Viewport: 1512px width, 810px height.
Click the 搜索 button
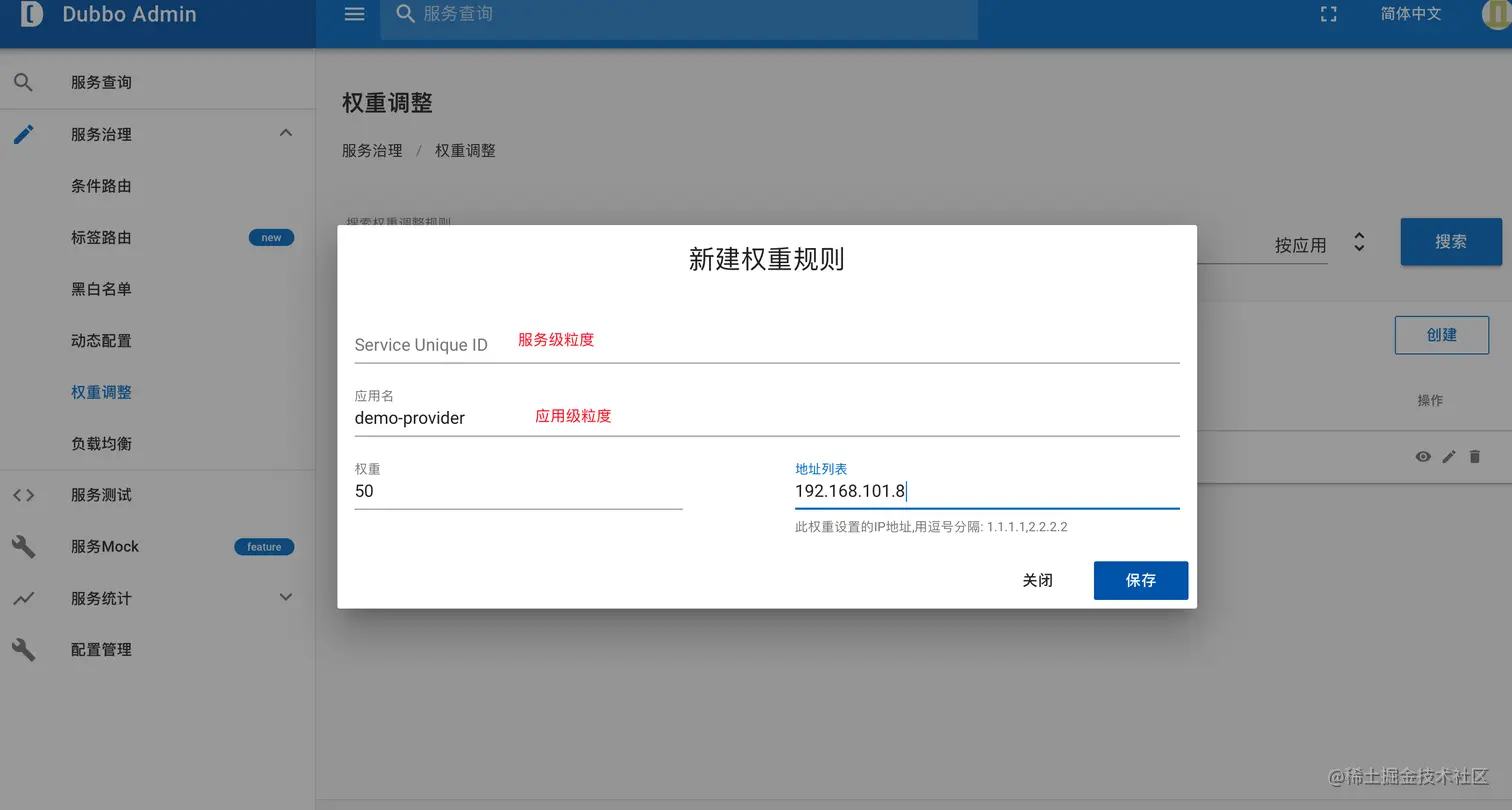[1451, 241]
